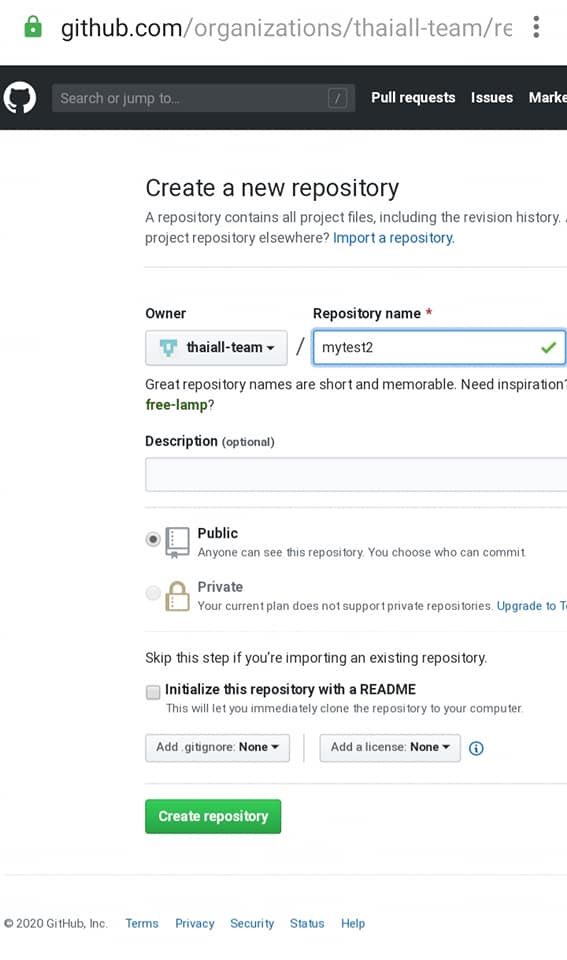The image size is (567, 960).
Task: Open the Add .gitignore dropdown
Action: pos(217,748)
